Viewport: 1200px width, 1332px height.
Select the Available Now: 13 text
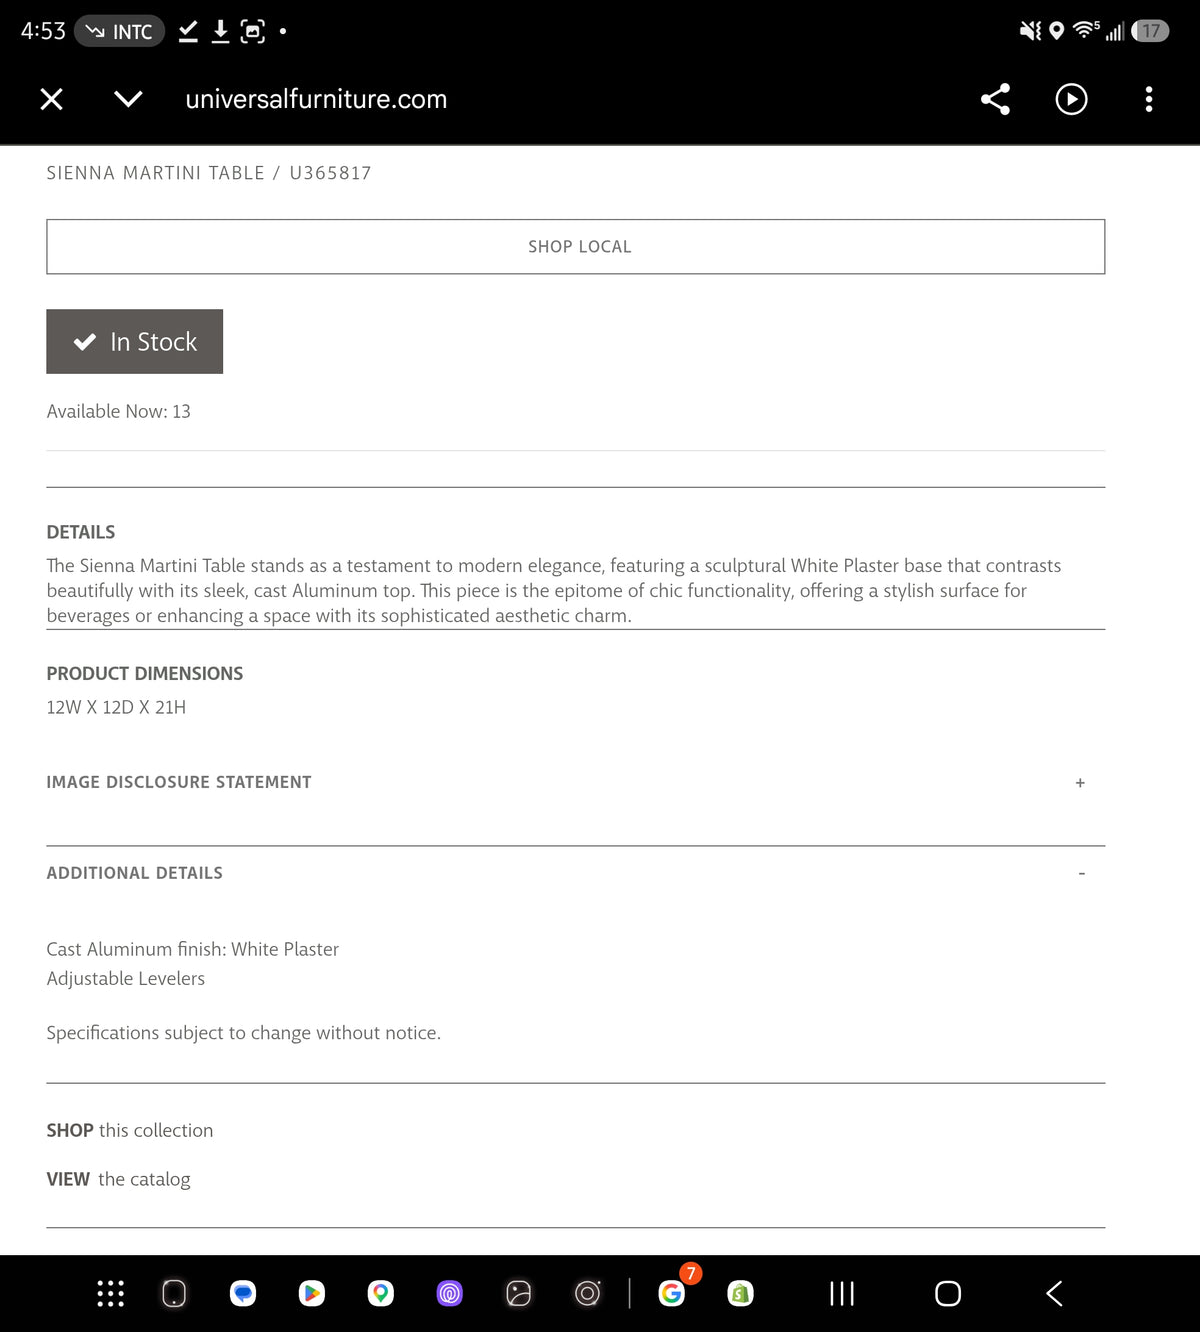click(118, 411)
